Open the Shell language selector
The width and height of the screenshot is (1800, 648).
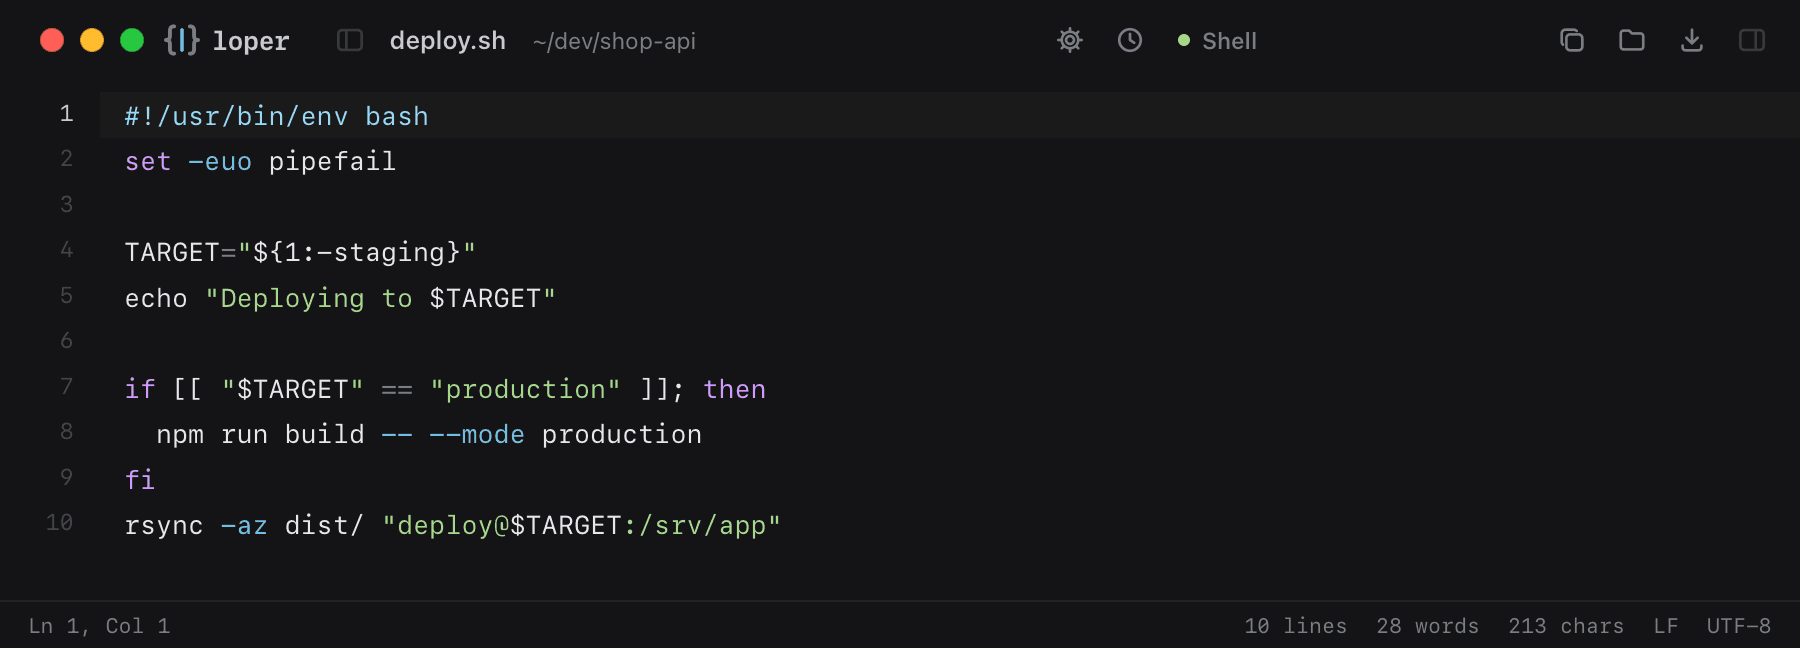1217,41
